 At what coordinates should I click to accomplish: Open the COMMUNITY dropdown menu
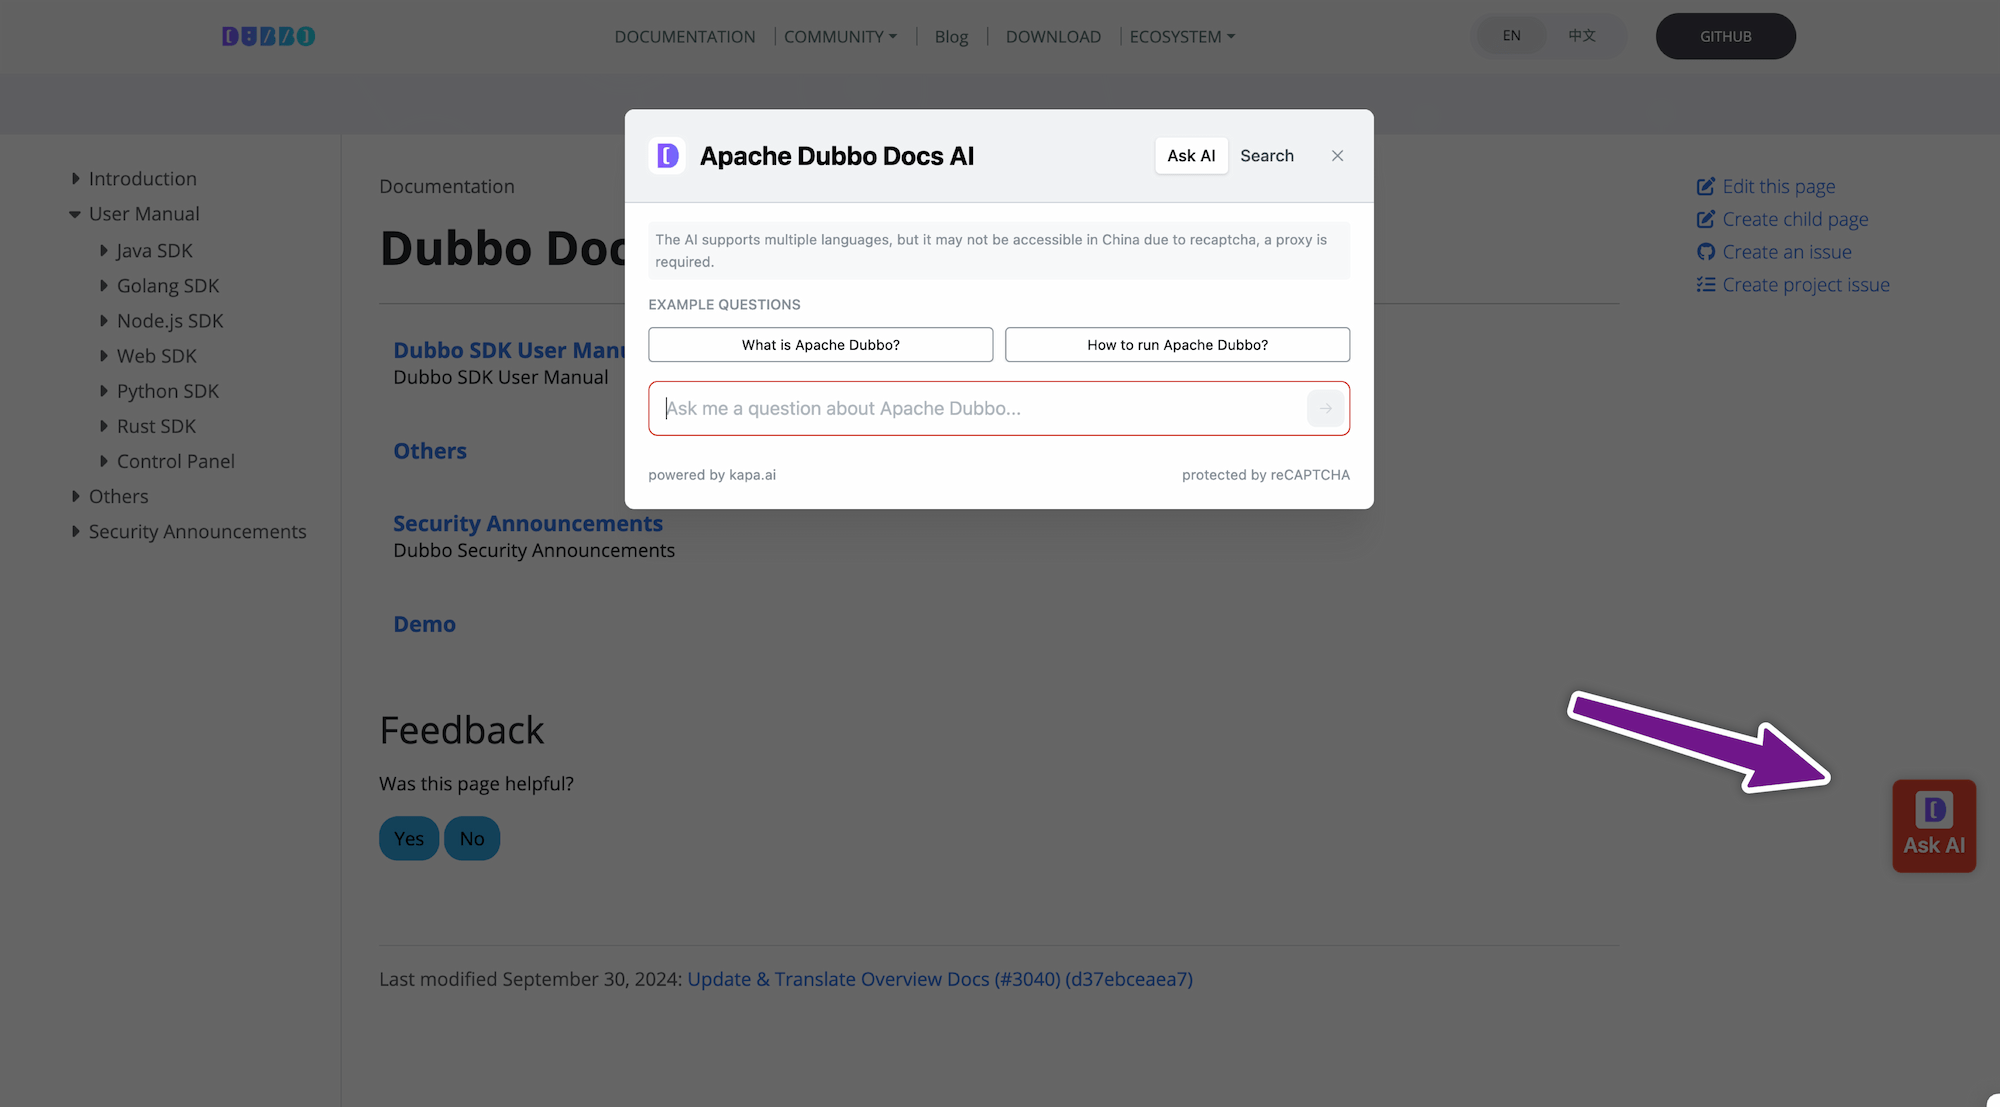pos(840,37)
